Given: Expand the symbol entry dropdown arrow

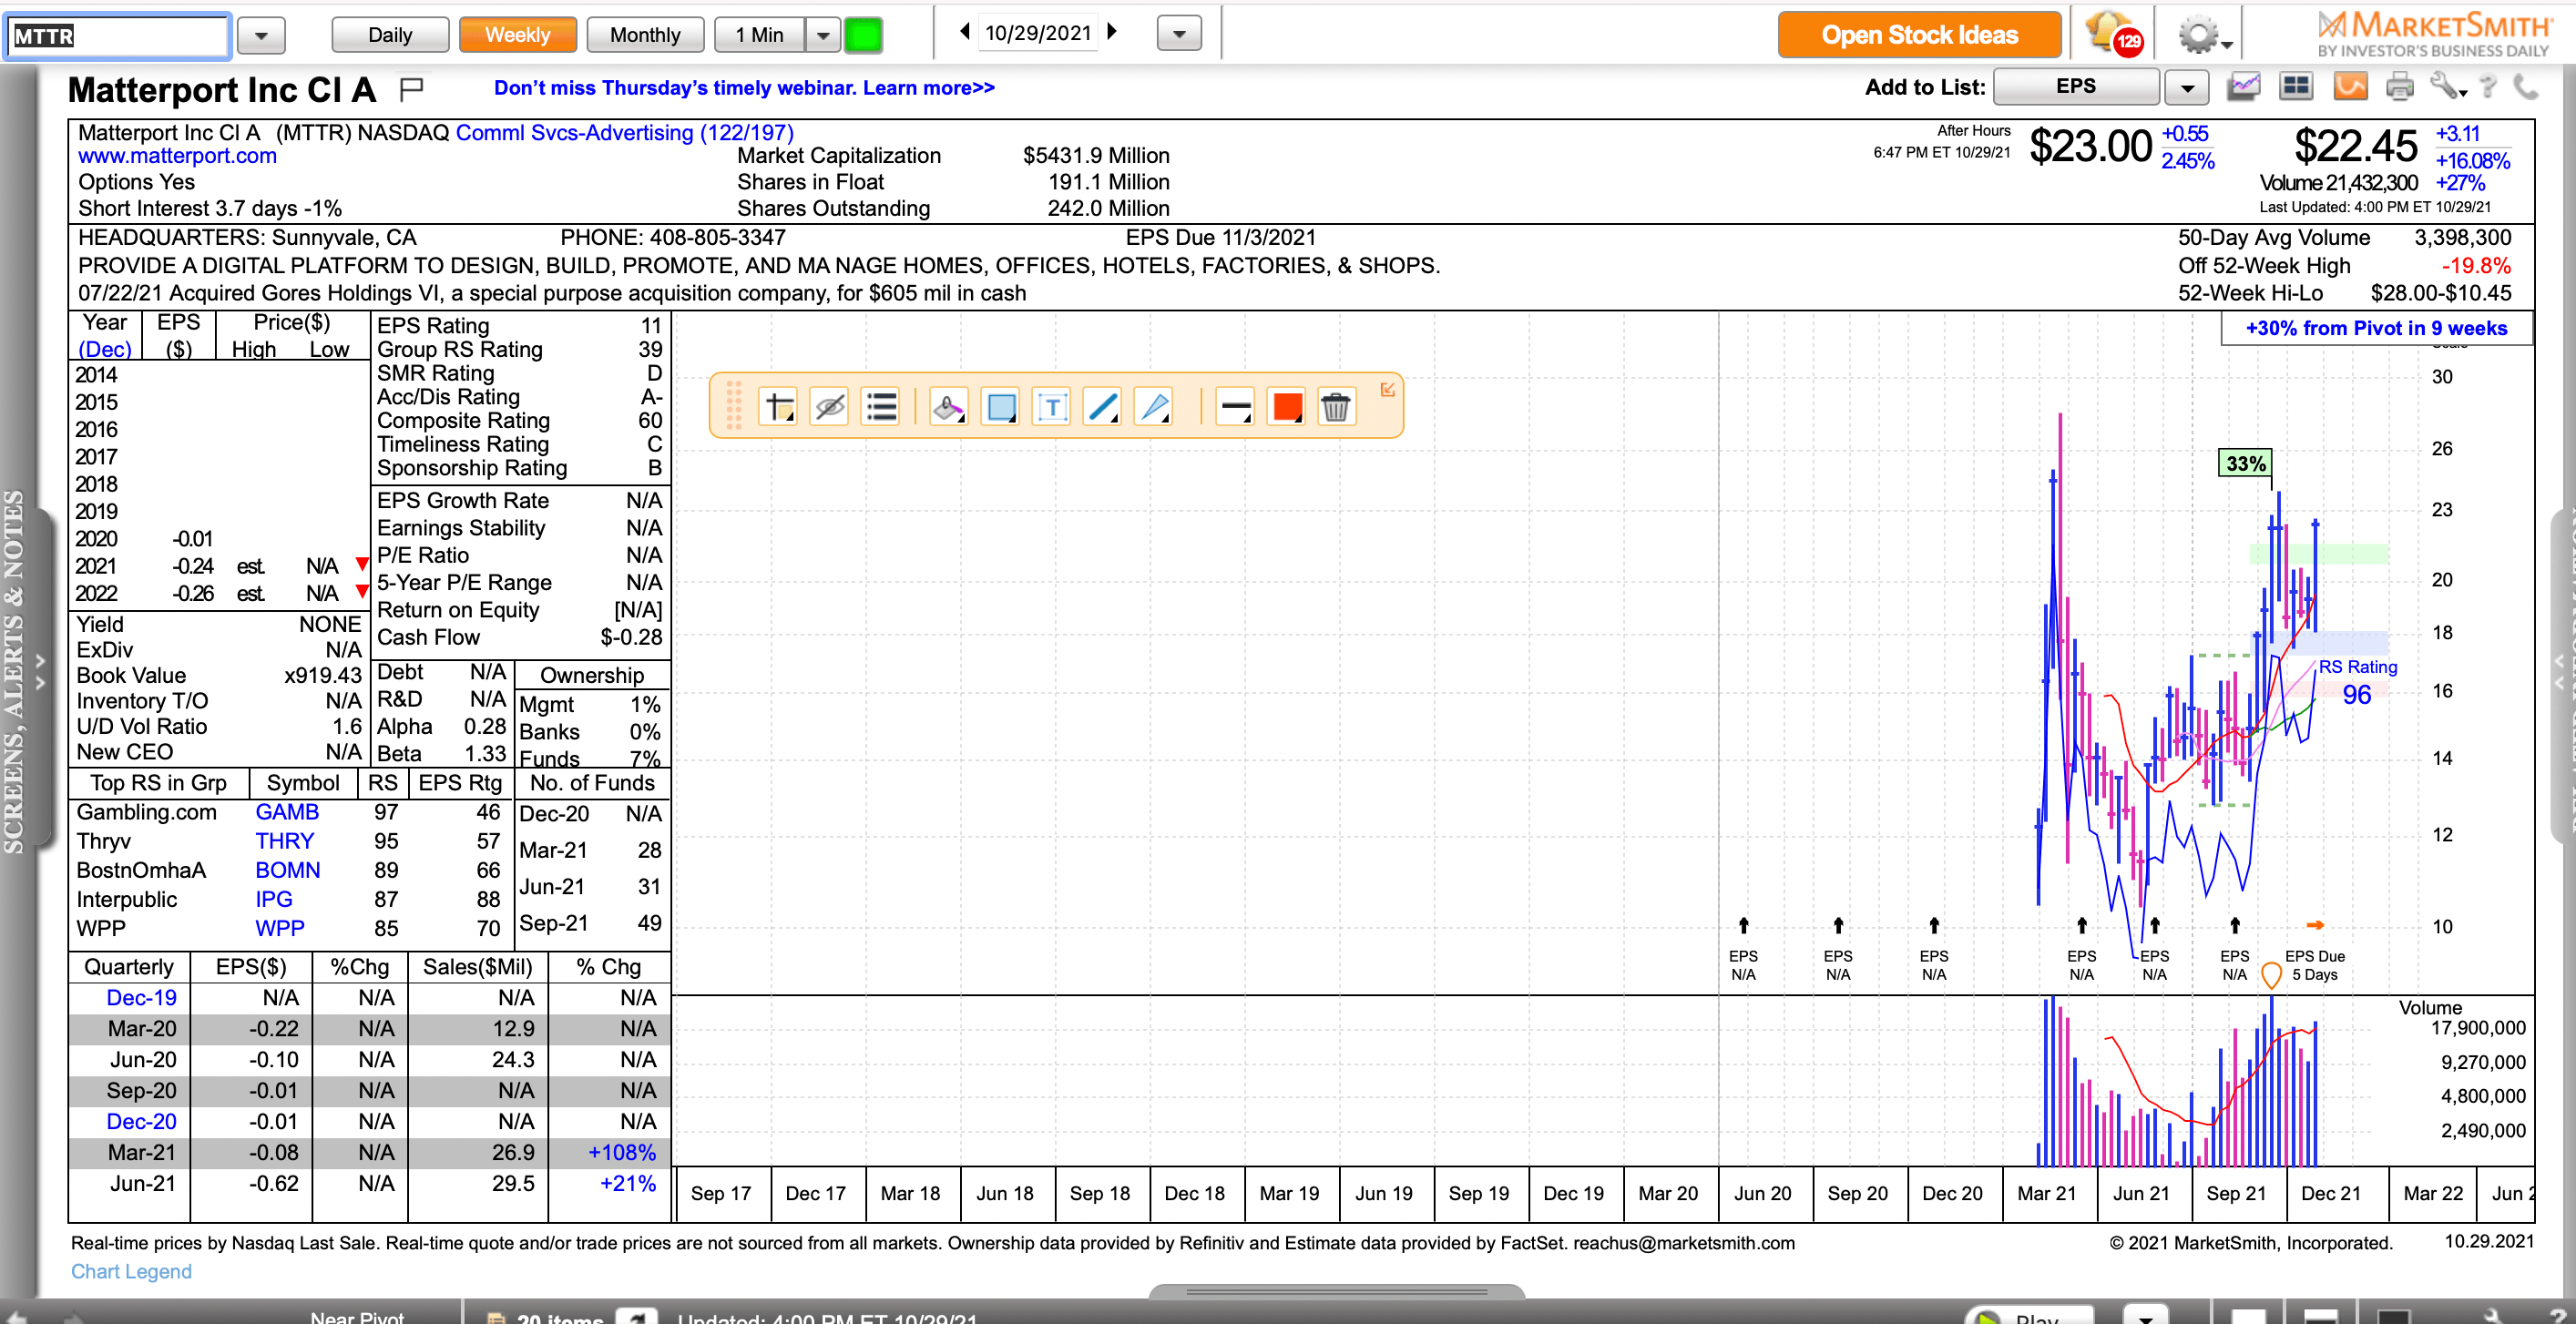Looking at the screenshot, I should (x=261, y=36).
